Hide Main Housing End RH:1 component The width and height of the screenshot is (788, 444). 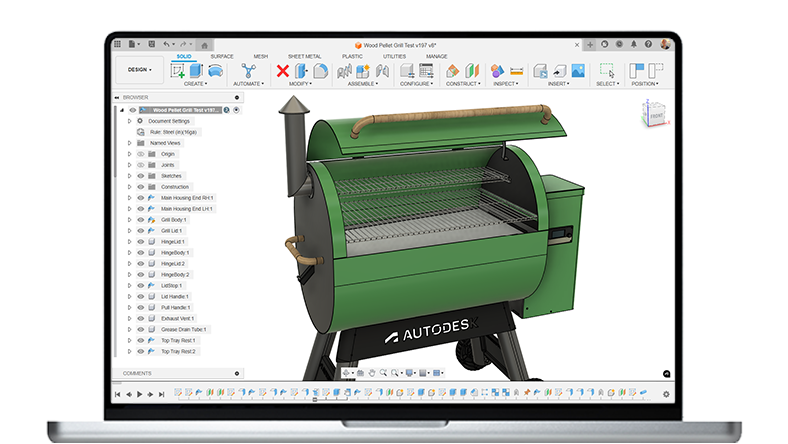coord(141,198)
